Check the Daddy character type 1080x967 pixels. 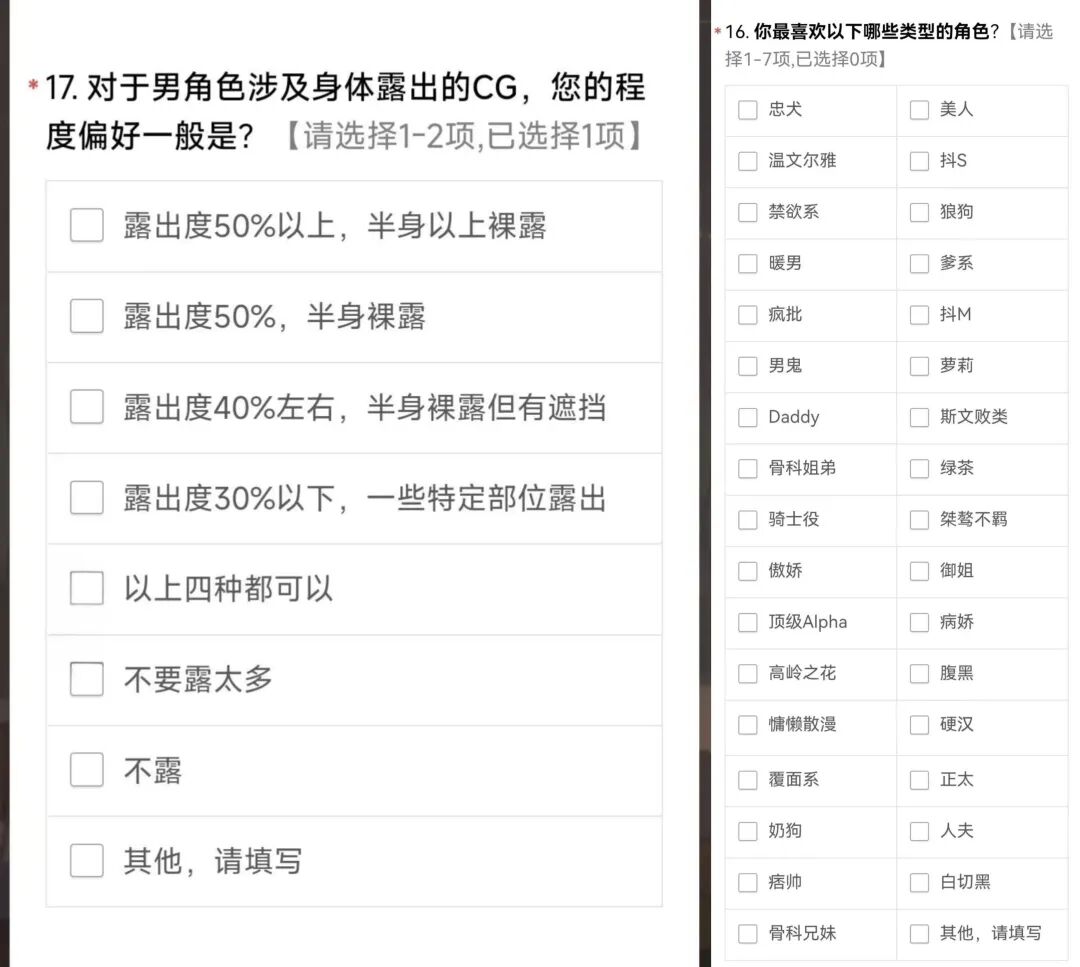pyautogui.click(x=747, y=417)
